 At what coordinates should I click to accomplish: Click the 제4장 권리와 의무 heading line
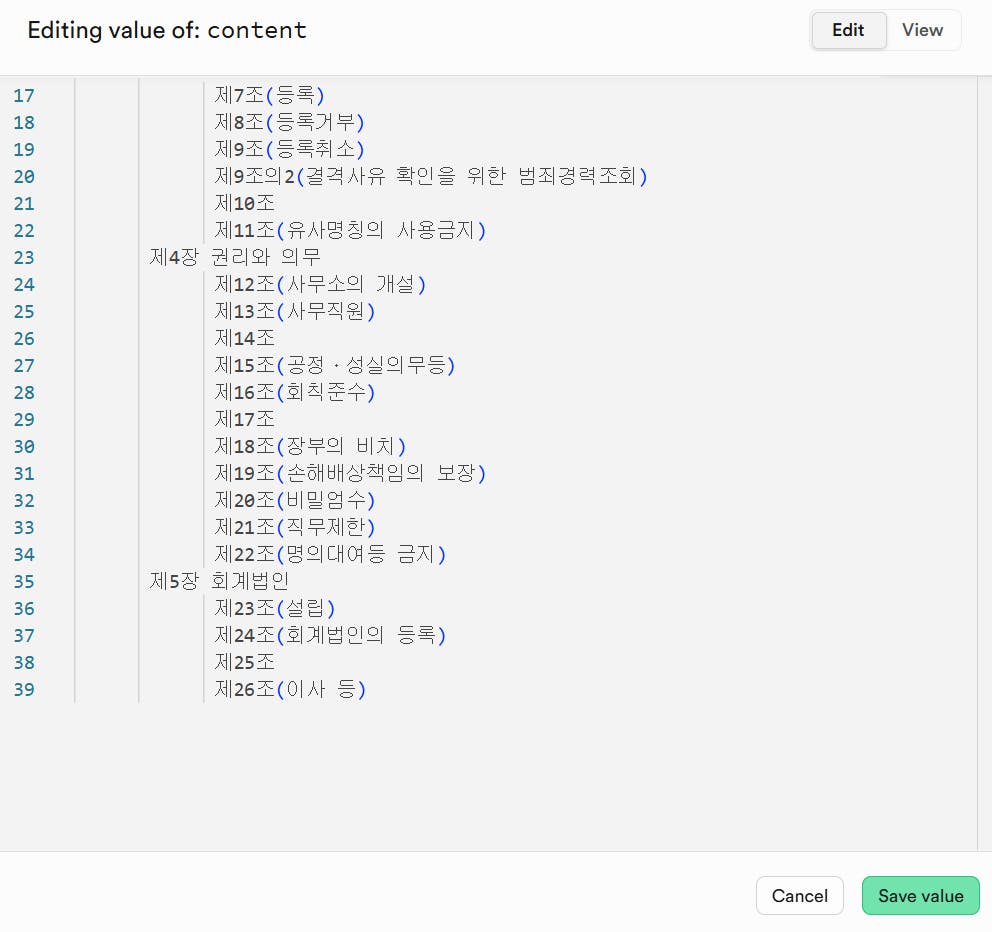pyautogui.click(x=236, y=258)
